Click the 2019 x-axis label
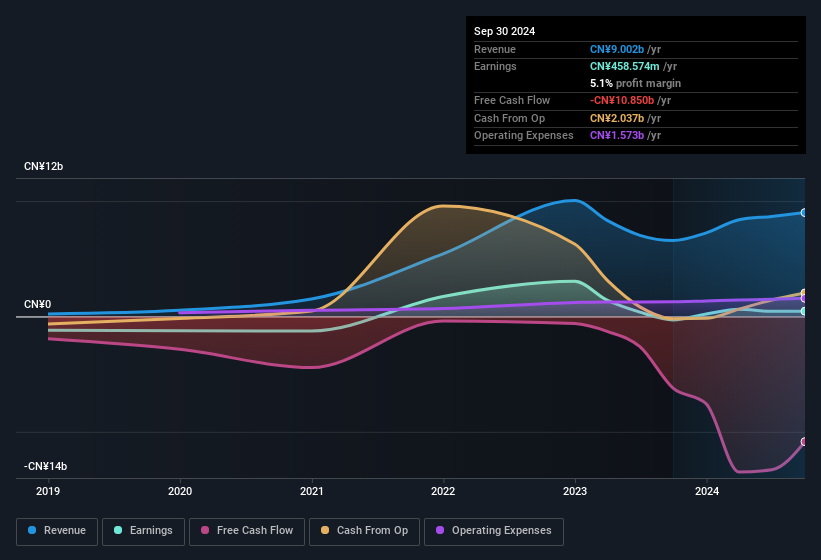Viewport: 821px width, 560px height. pos(48,491)
